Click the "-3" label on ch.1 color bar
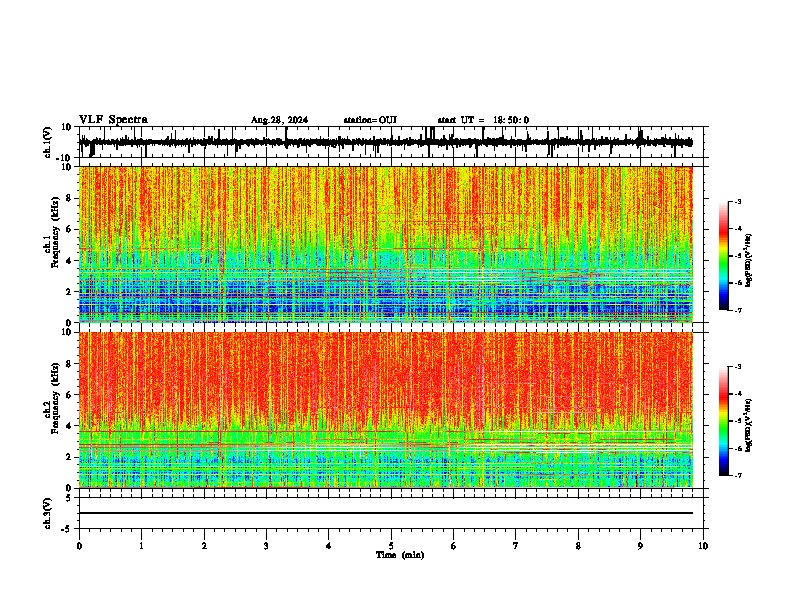 point(738,201)
